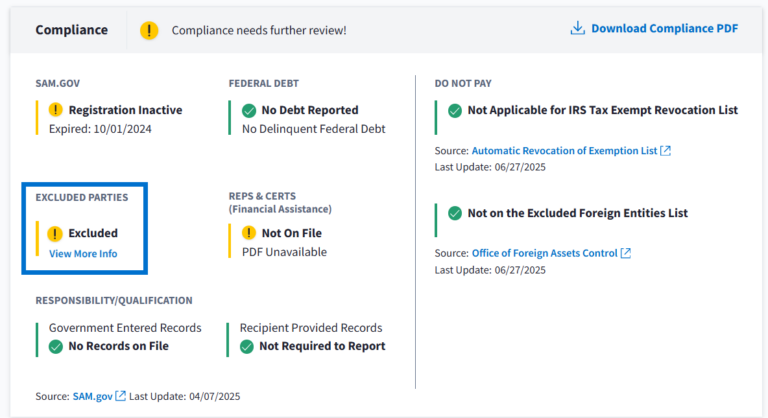Open the SAM.gov source link

click(92, 396)
